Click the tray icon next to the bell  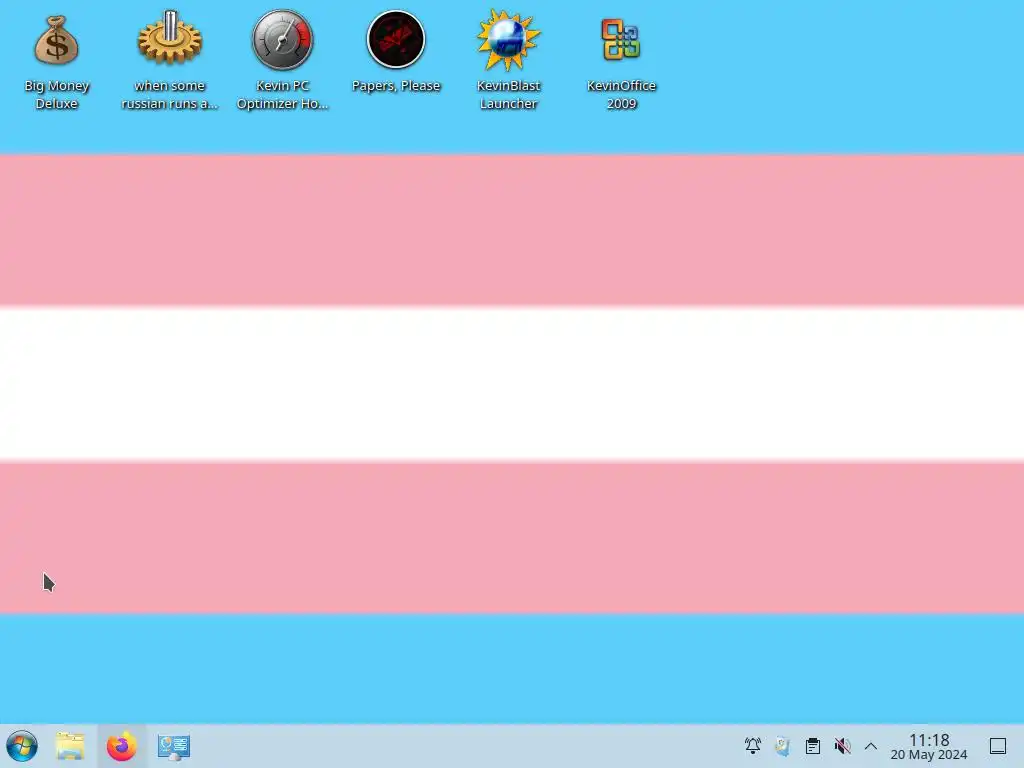point(782,746)
